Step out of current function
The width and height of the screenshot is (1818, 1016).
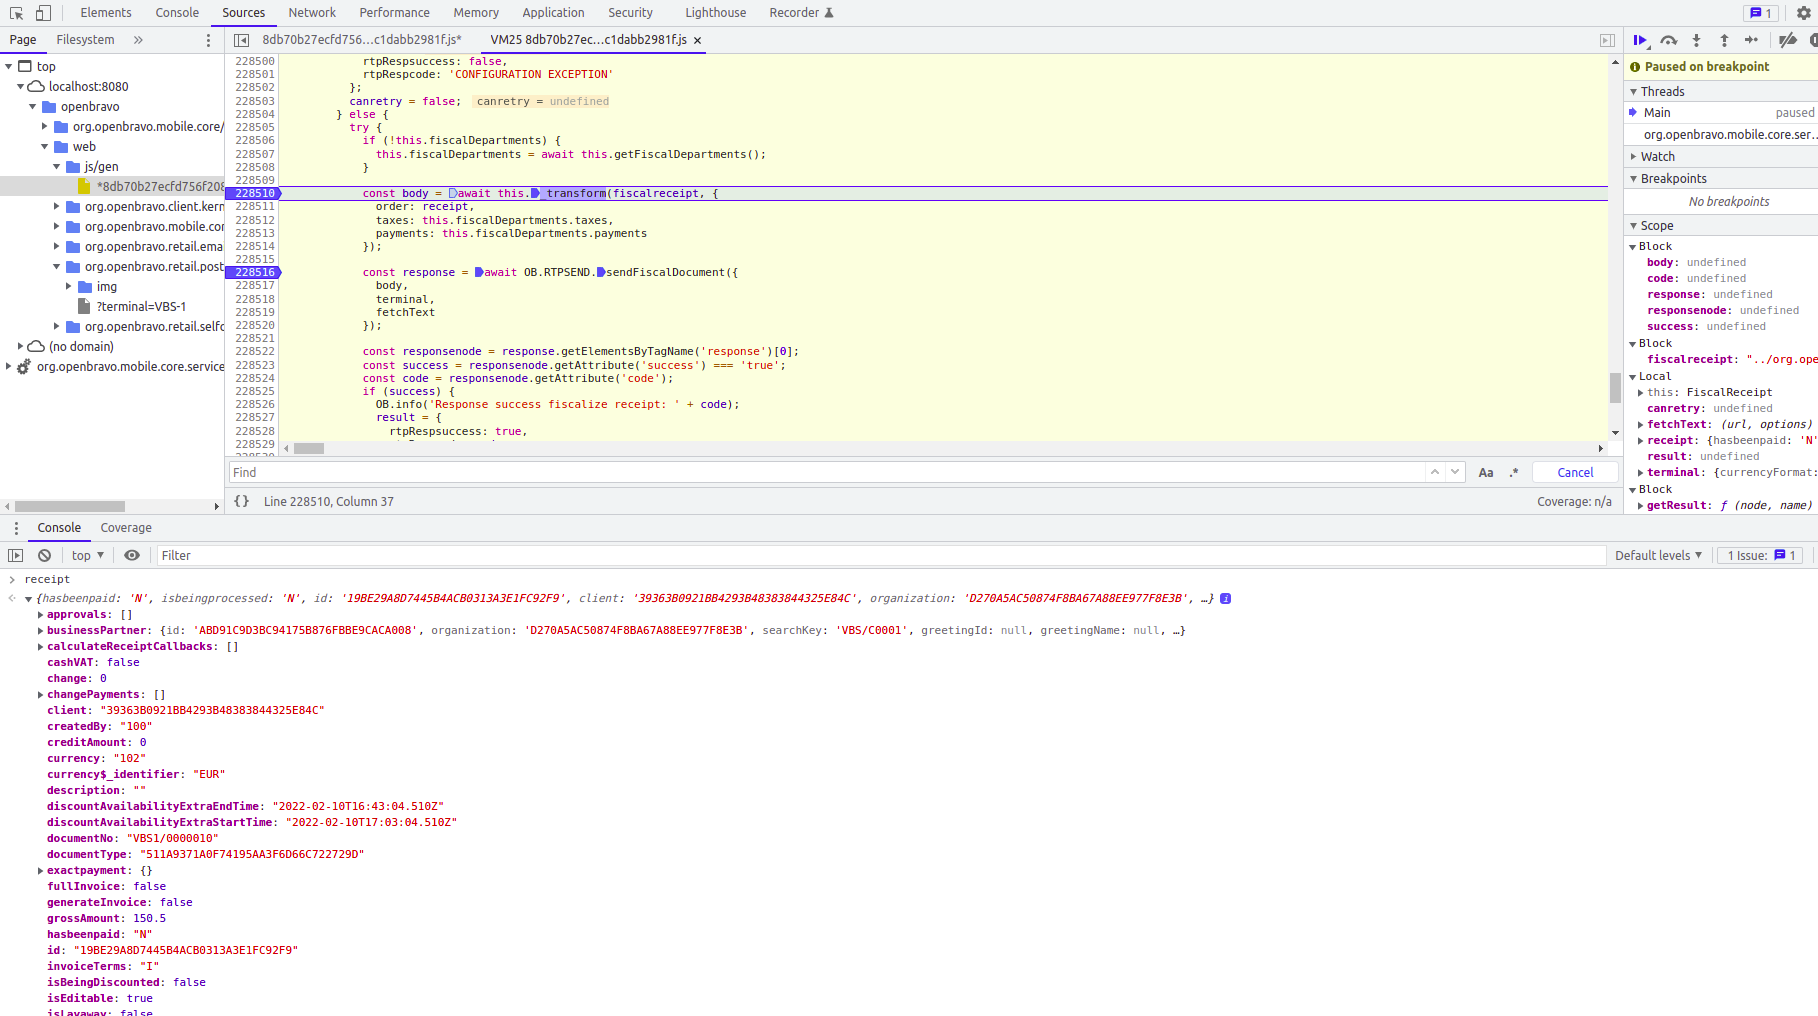[x=1724, y=40]
